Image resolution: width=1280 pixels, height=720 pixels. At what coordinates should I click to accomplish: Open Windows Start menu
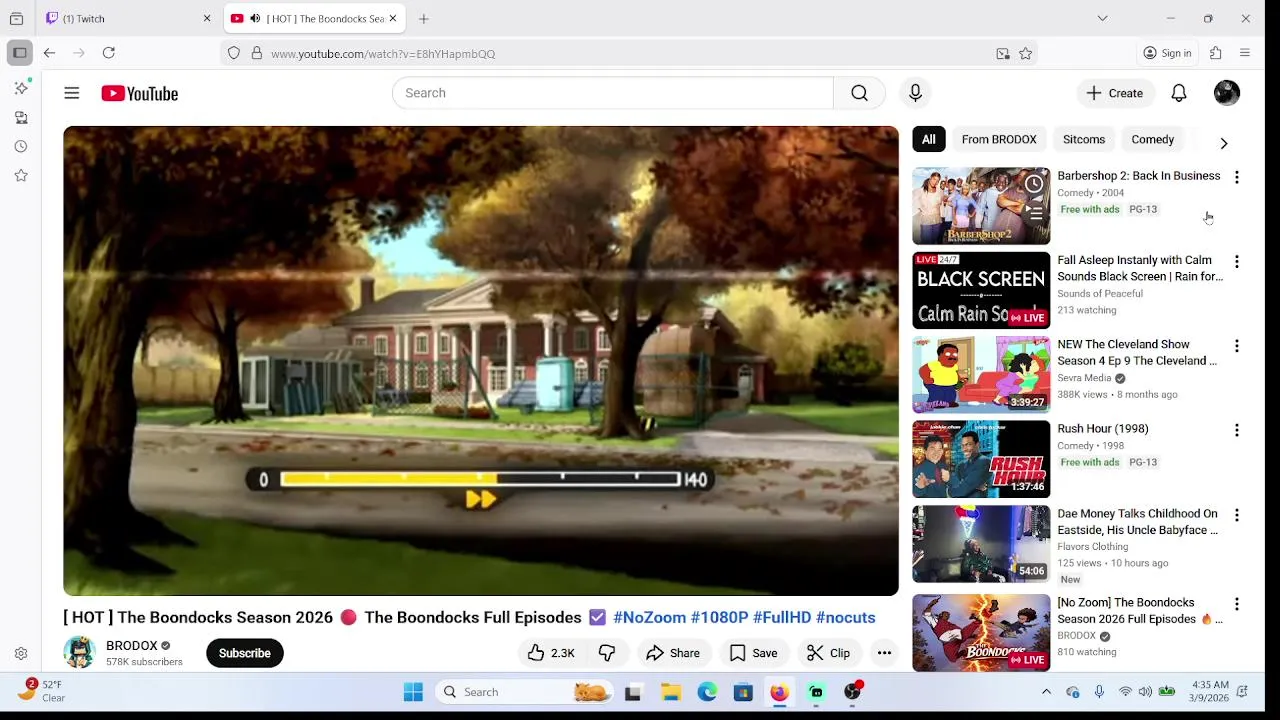click(x=413, y=692)
